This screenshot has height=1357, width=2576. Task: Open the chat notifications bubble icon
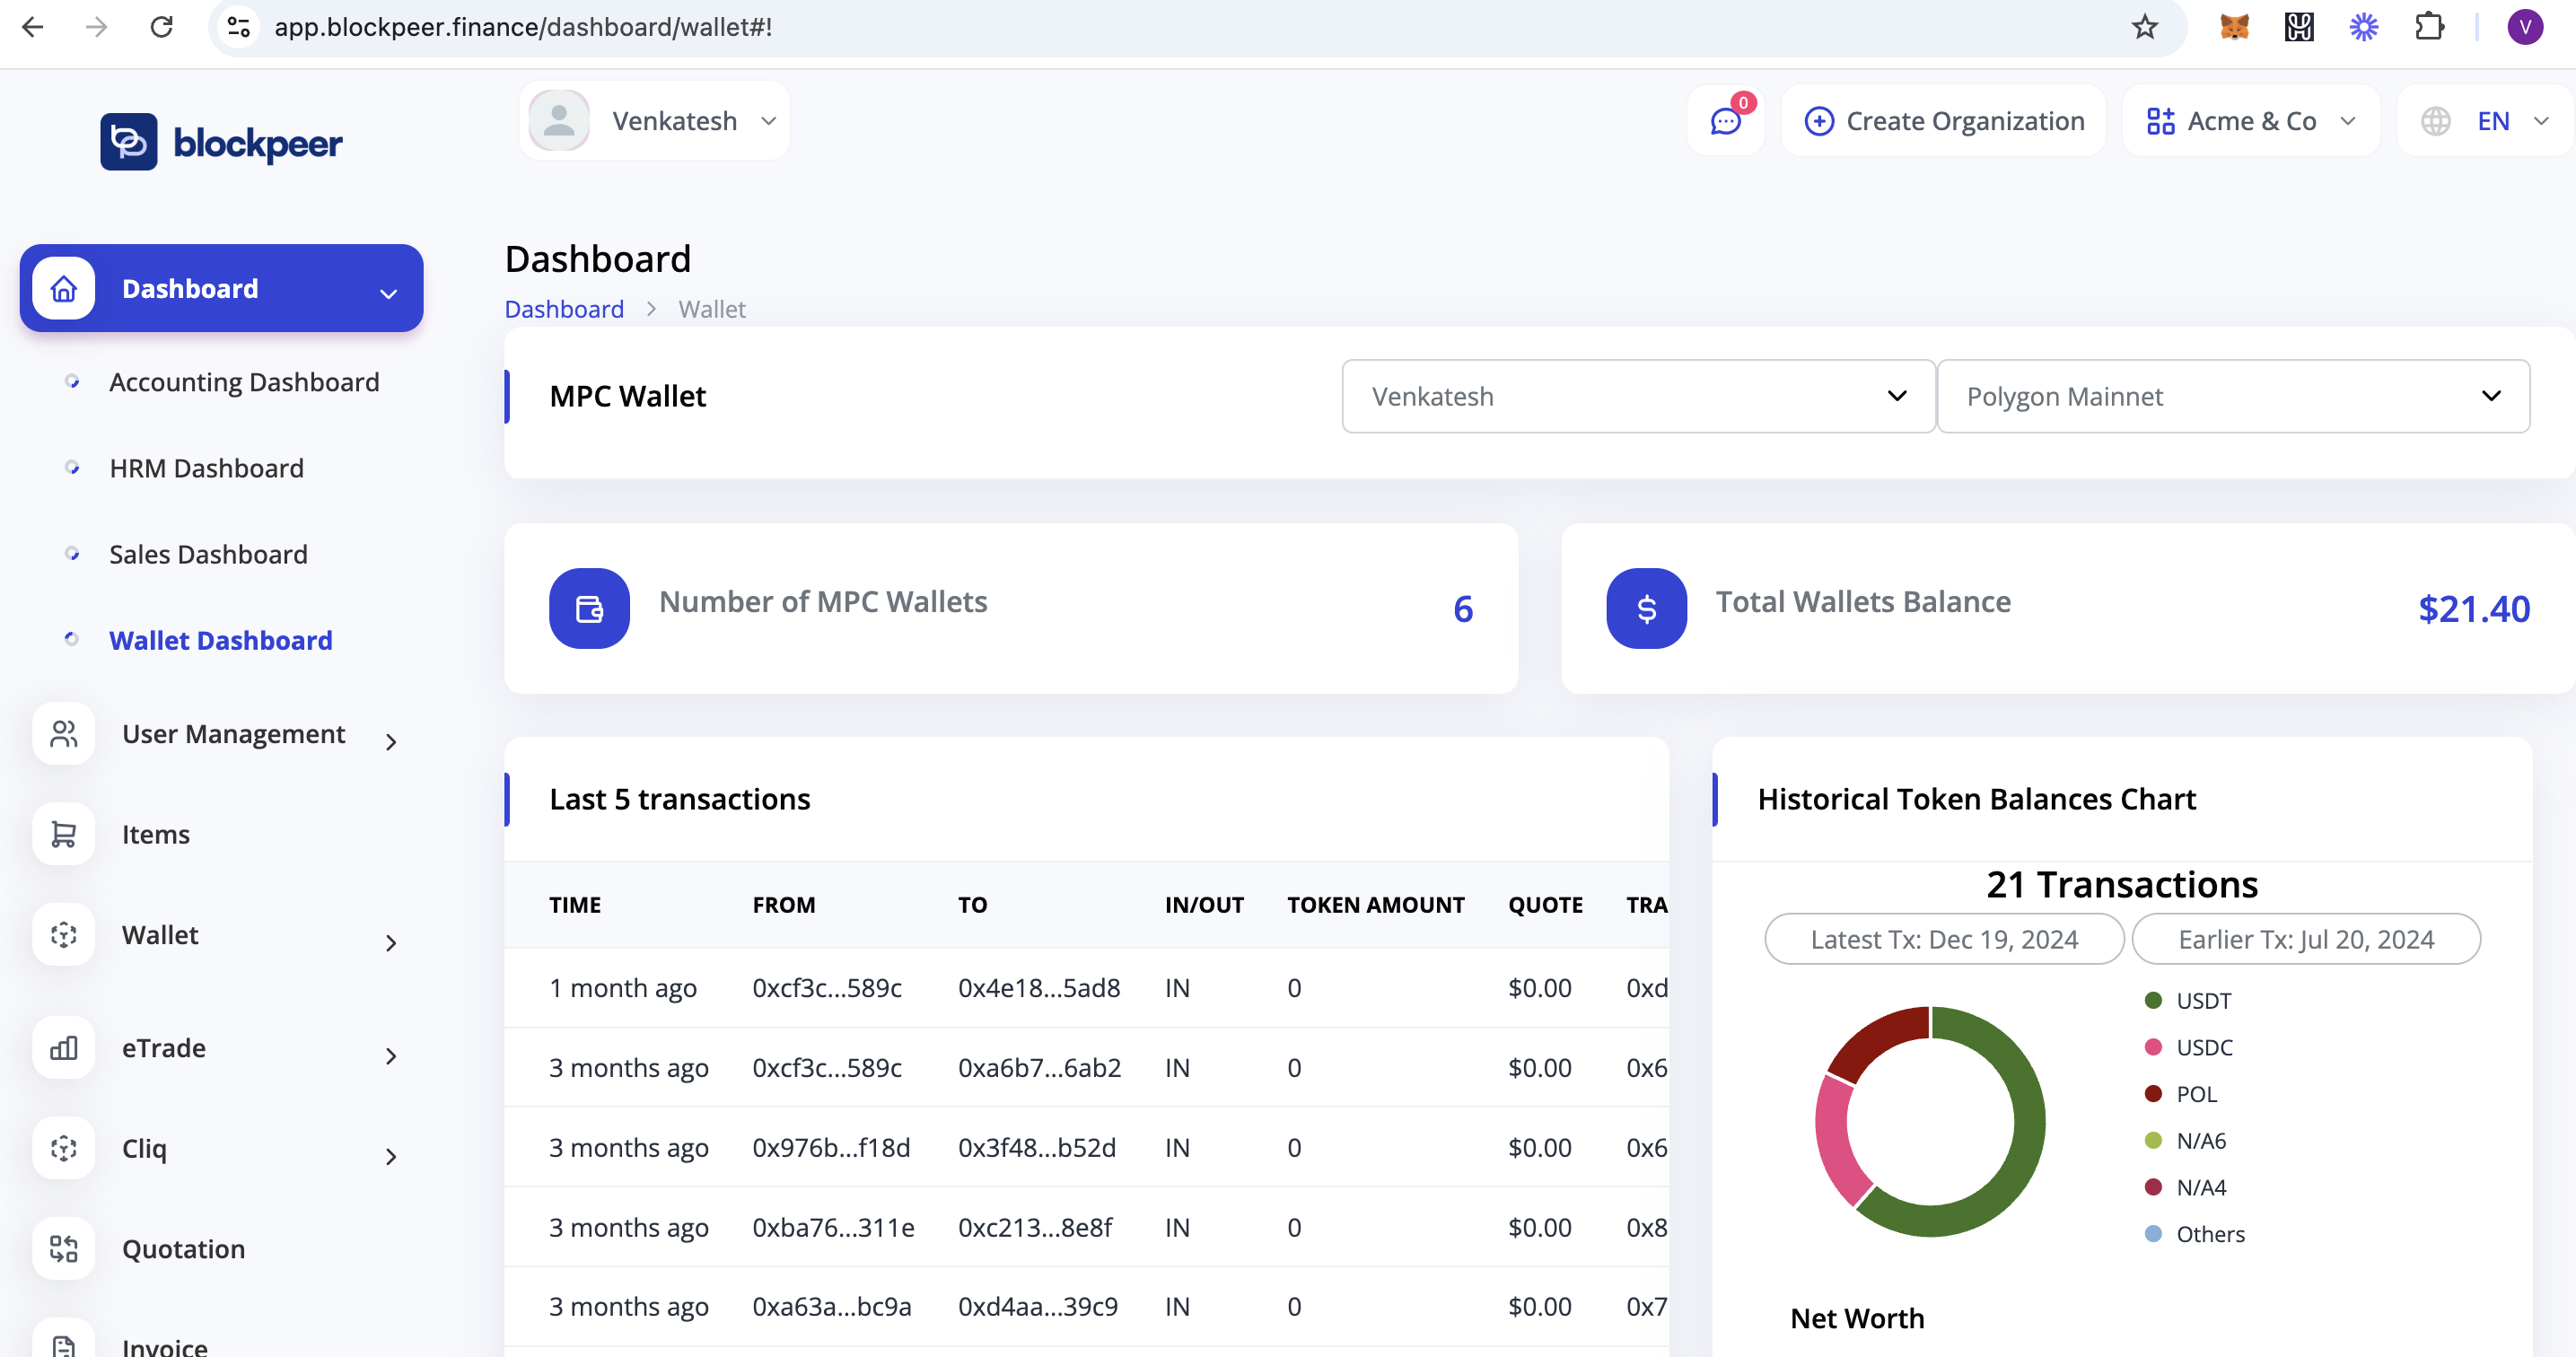[x=1724, y=121]
